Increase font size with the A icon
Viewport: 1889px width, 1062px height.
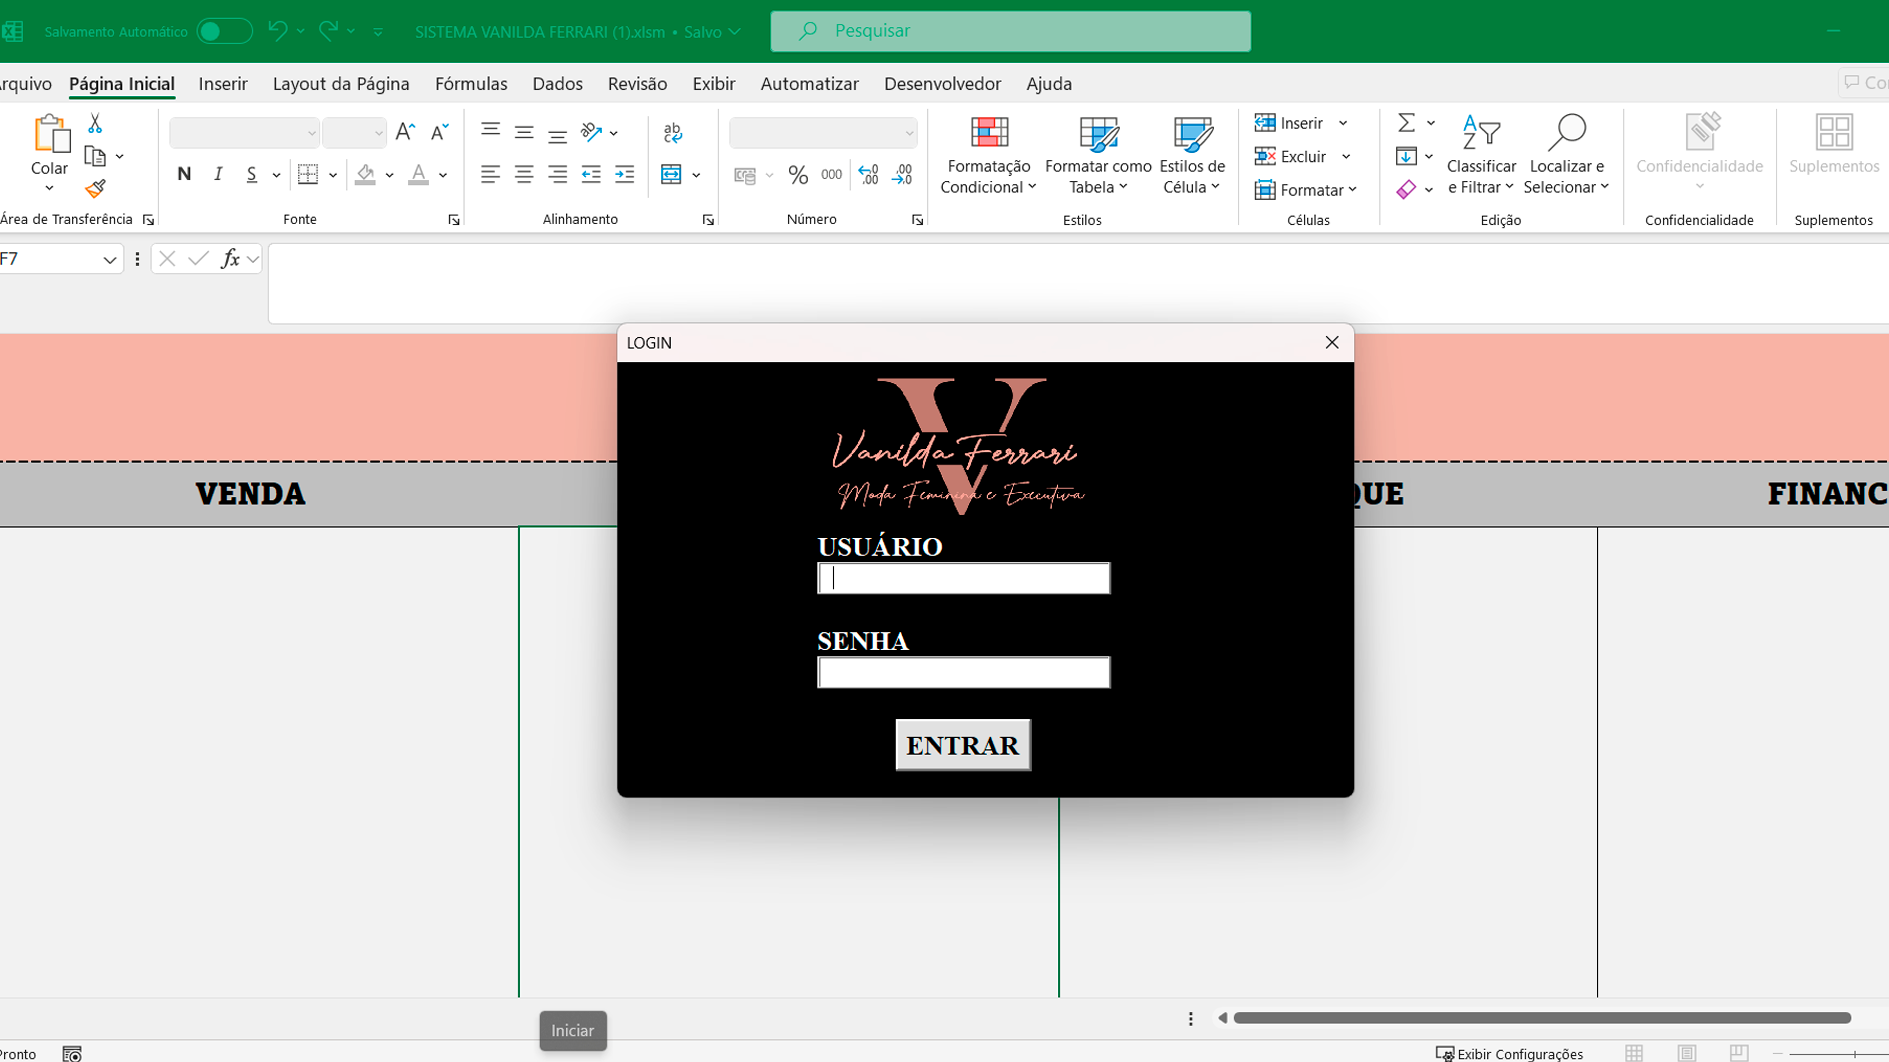click(x=405, y=132)
